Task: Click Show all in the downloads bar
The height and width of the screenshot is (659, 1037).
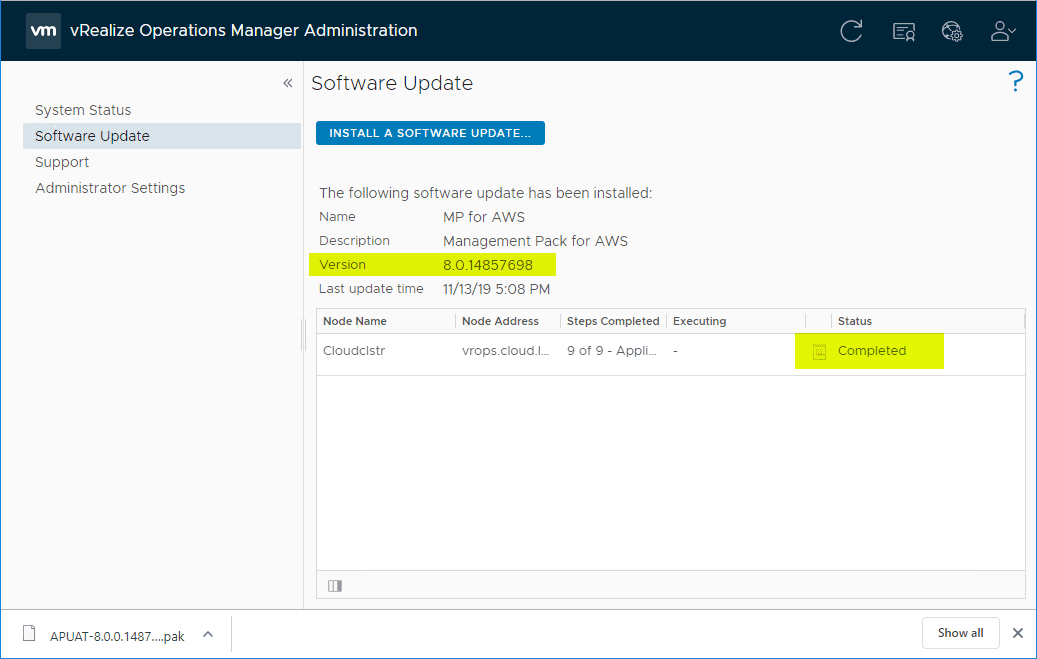Action: coord(960,633)
